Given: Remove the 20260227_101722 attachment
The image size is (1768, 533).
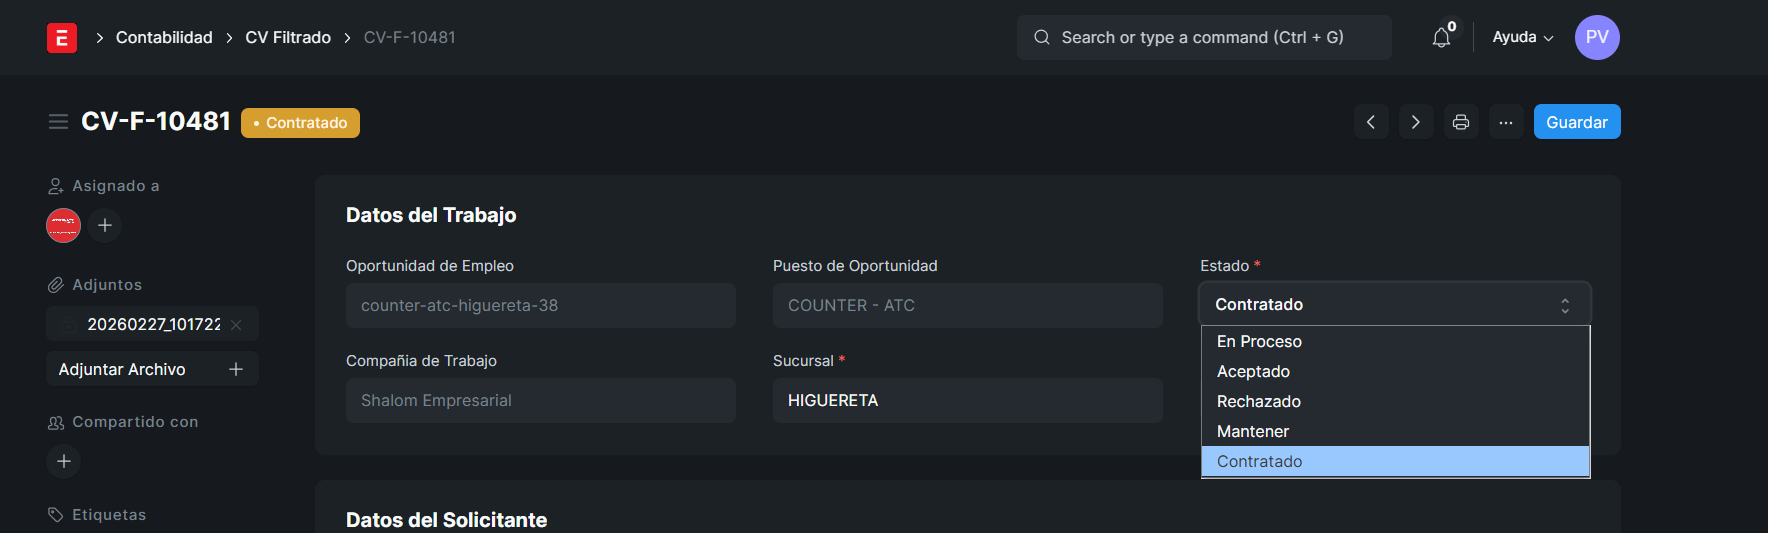Looking at the screenshot, I should point(236,325).
